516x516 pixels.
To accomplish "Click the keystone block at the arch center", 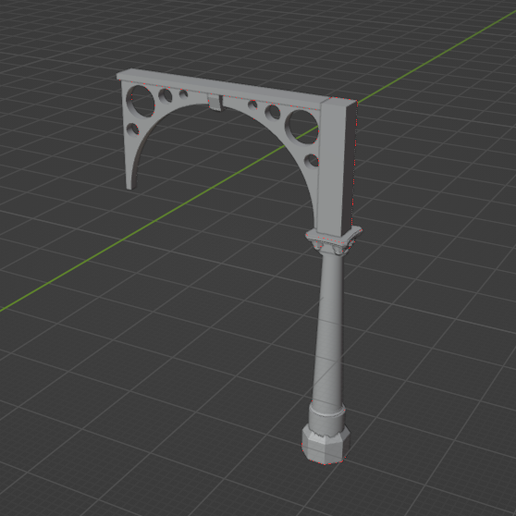I will (x=215, y=102).
